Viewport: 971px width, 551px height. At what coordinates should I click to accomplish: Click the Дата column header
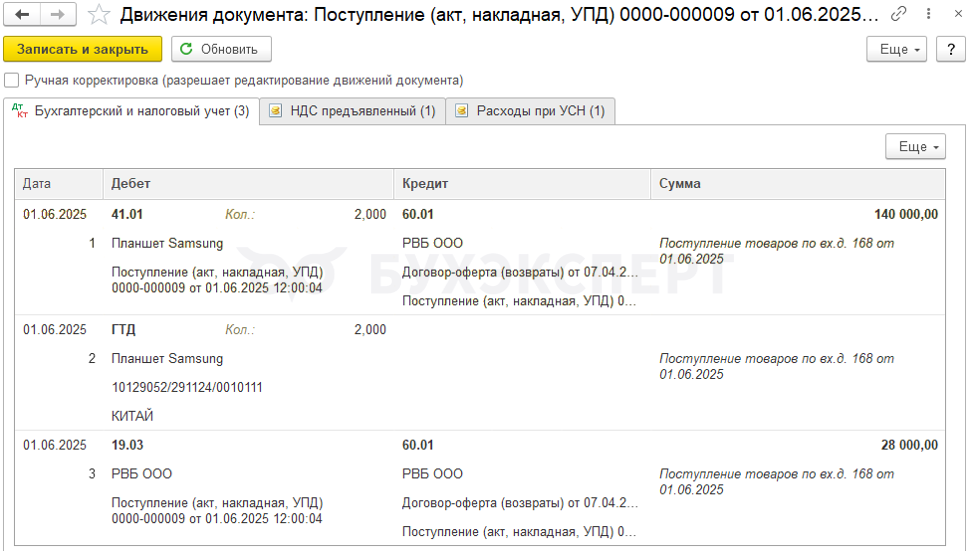[59, 184]
